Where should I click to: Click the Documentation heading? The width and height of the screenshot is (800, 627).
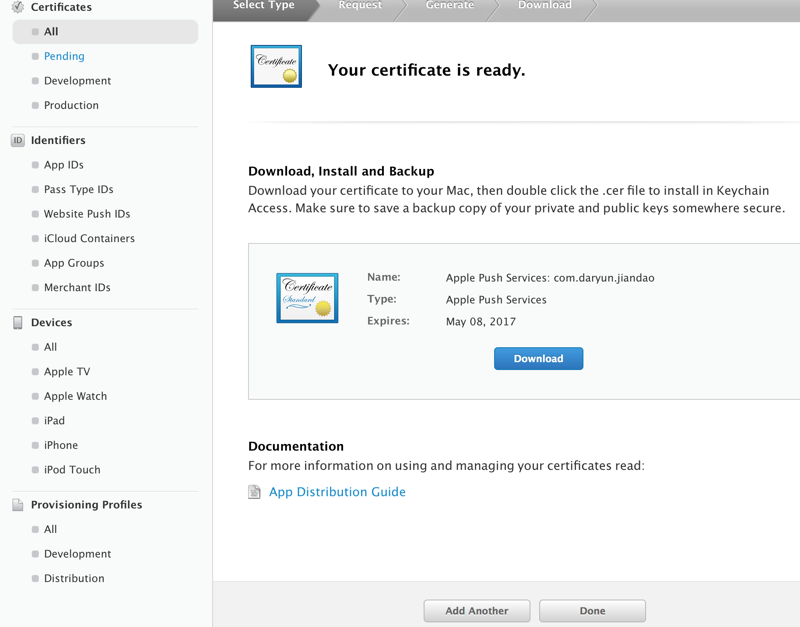pyautogui.click(x=296, y=446)
